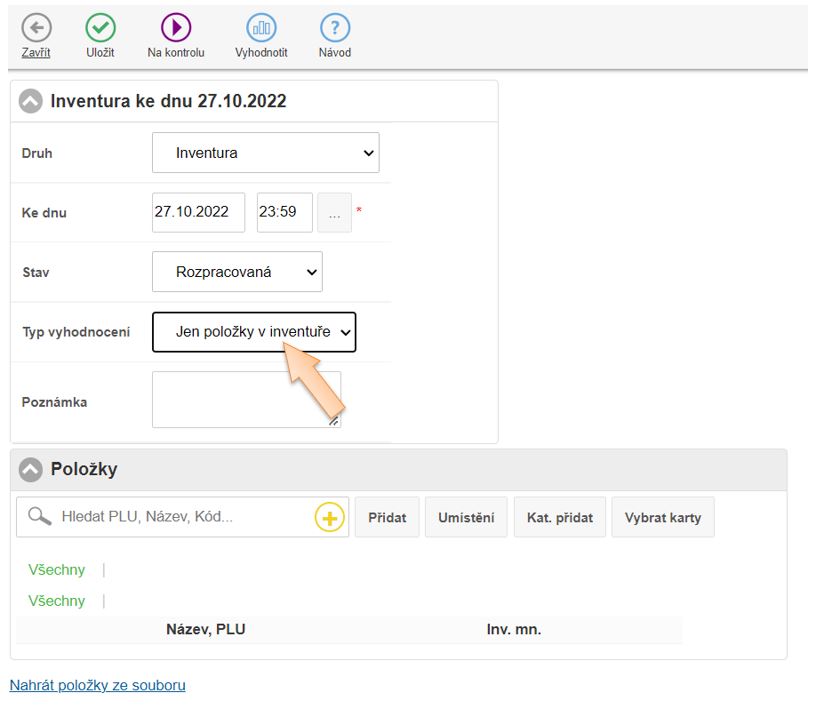Click inside the Poznámka text area
The height and width of the screenshot is (726, 819).
click(246, 399)
